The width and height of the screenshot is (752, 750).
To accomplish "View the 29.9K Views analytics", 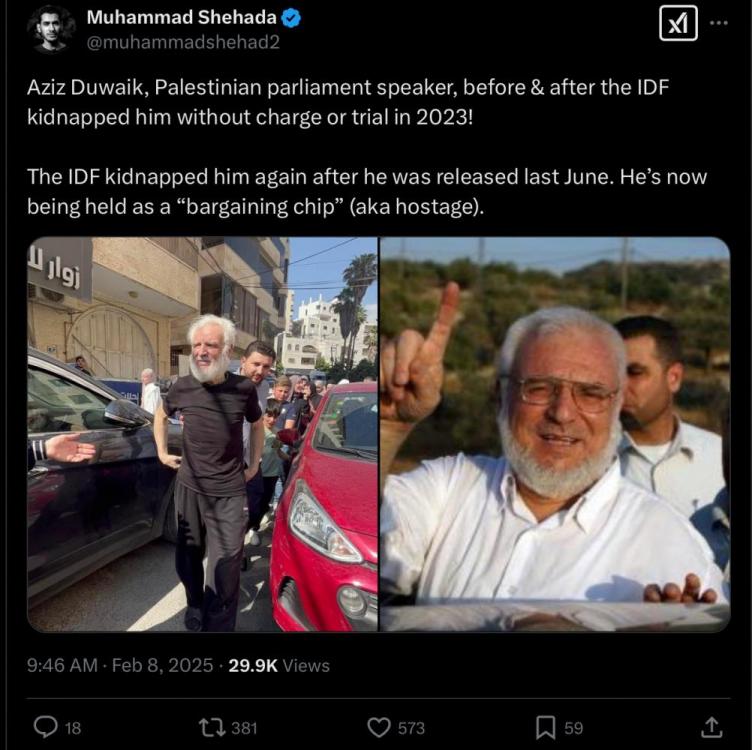I will [x=279, y=664].
